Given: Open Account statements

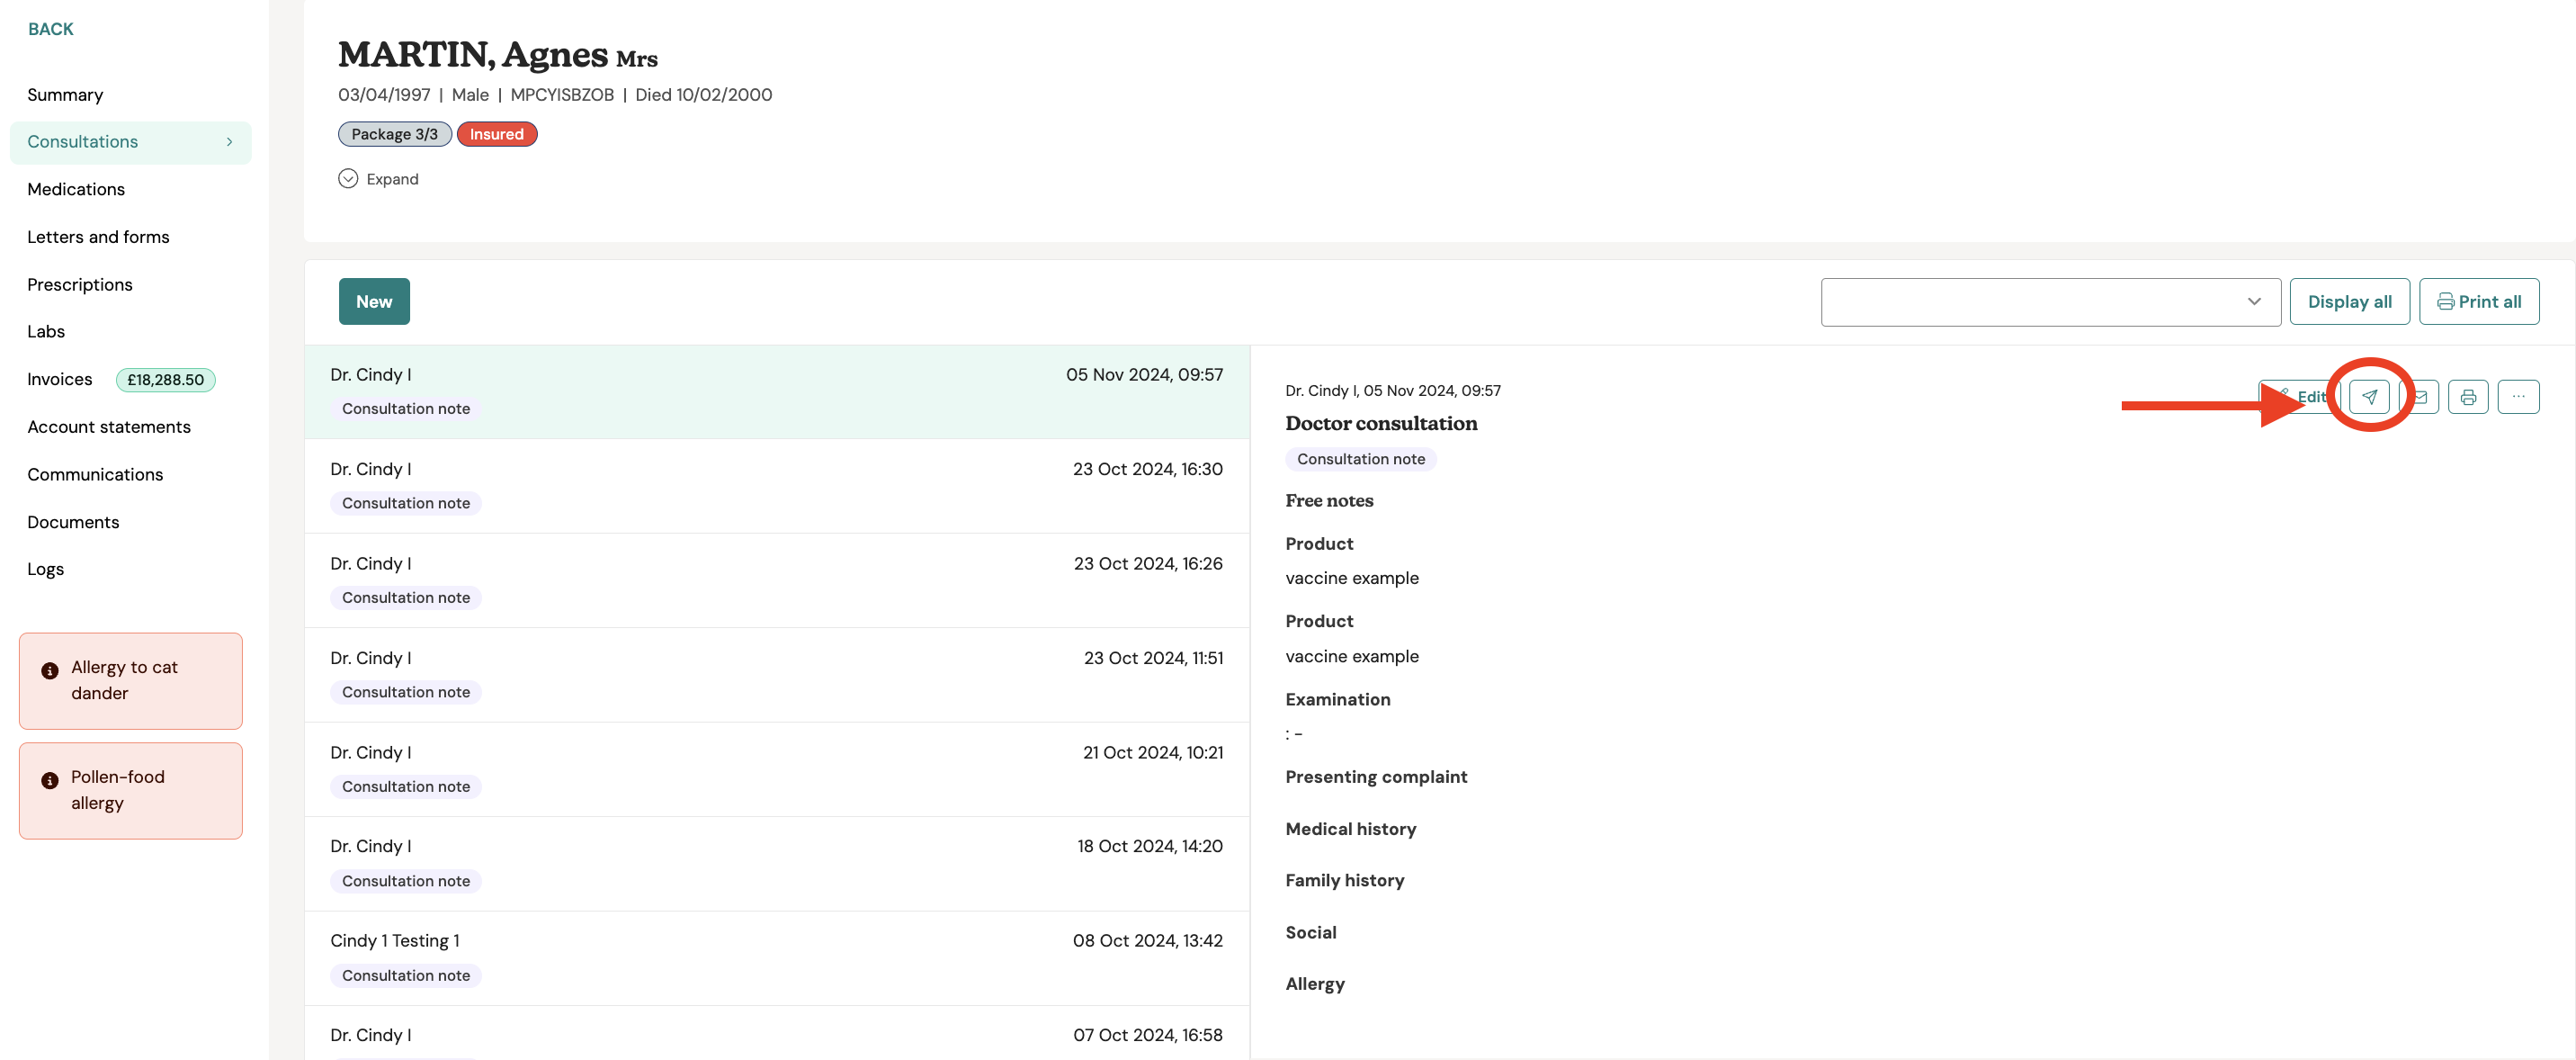Looking at the screenshot, I should pos(109,426).
